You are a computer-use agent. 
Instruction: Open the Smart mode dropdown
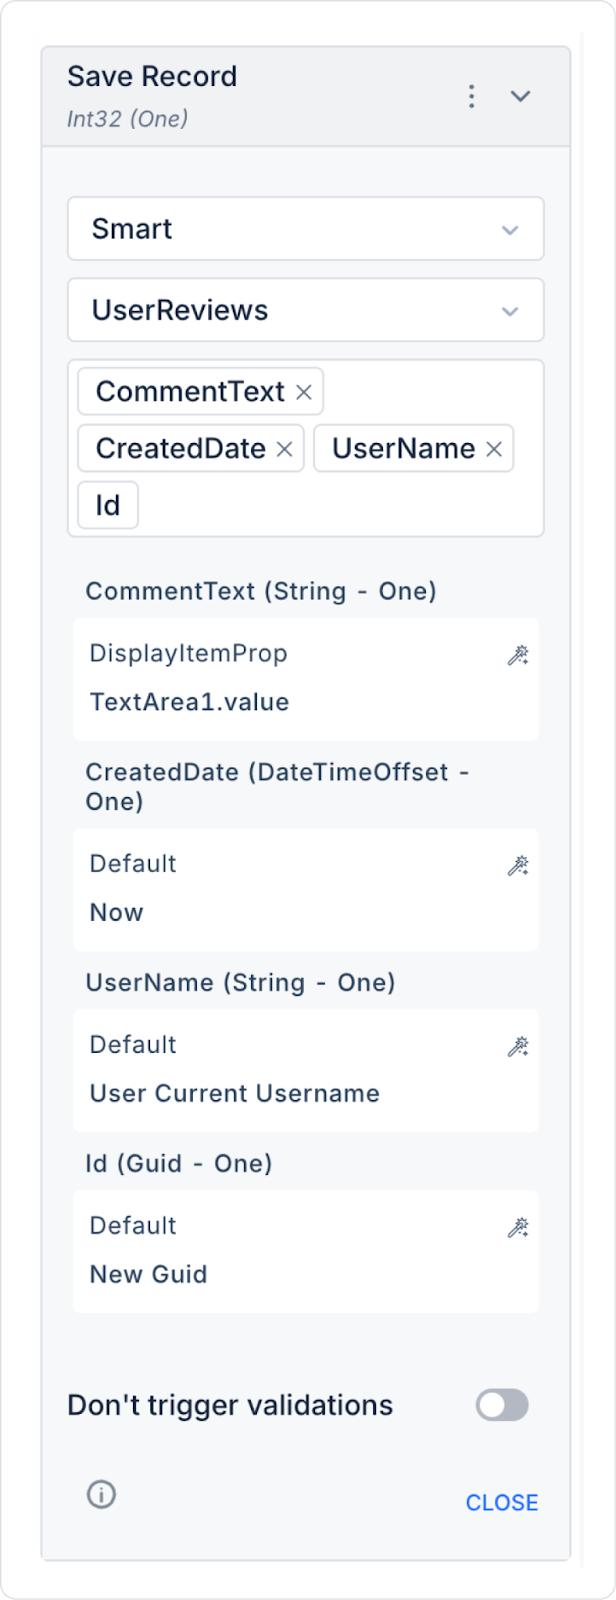click(x=305, y=229)
